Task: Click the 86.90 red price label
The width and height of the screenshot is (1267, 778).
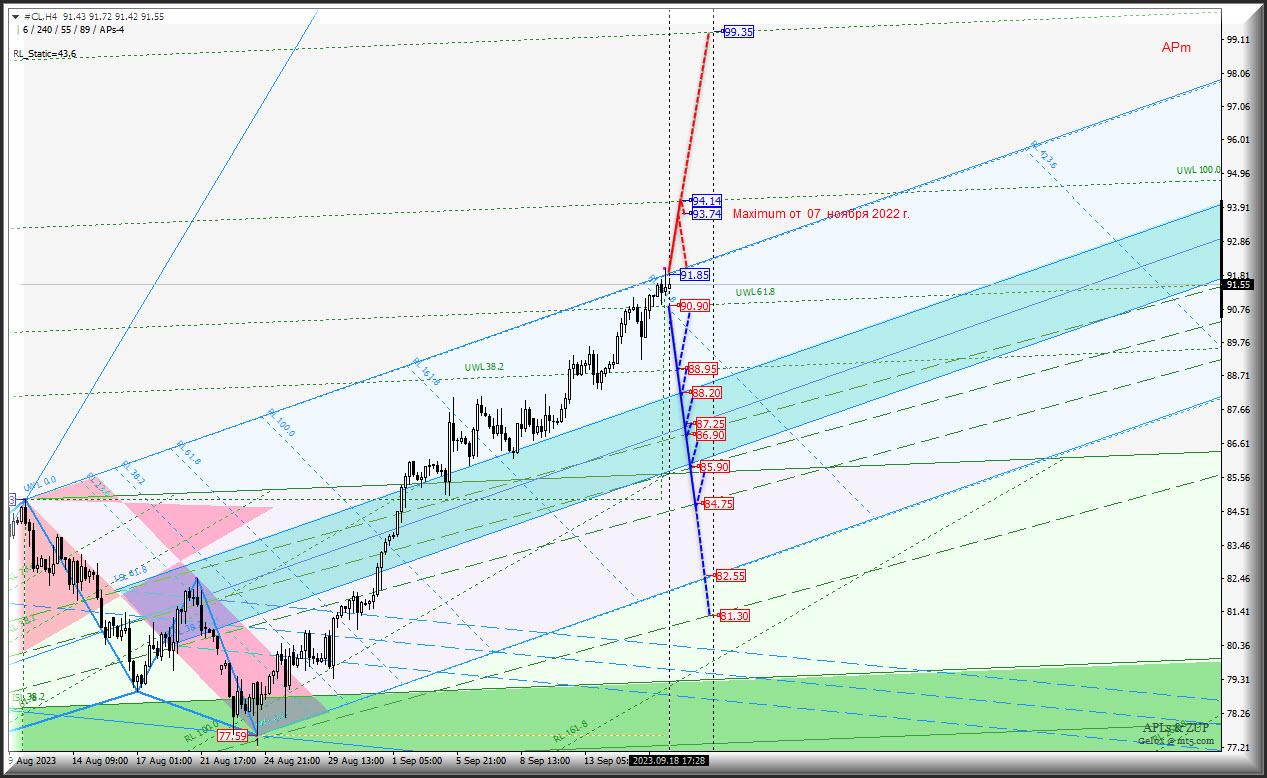Action: tap(710, 435)
